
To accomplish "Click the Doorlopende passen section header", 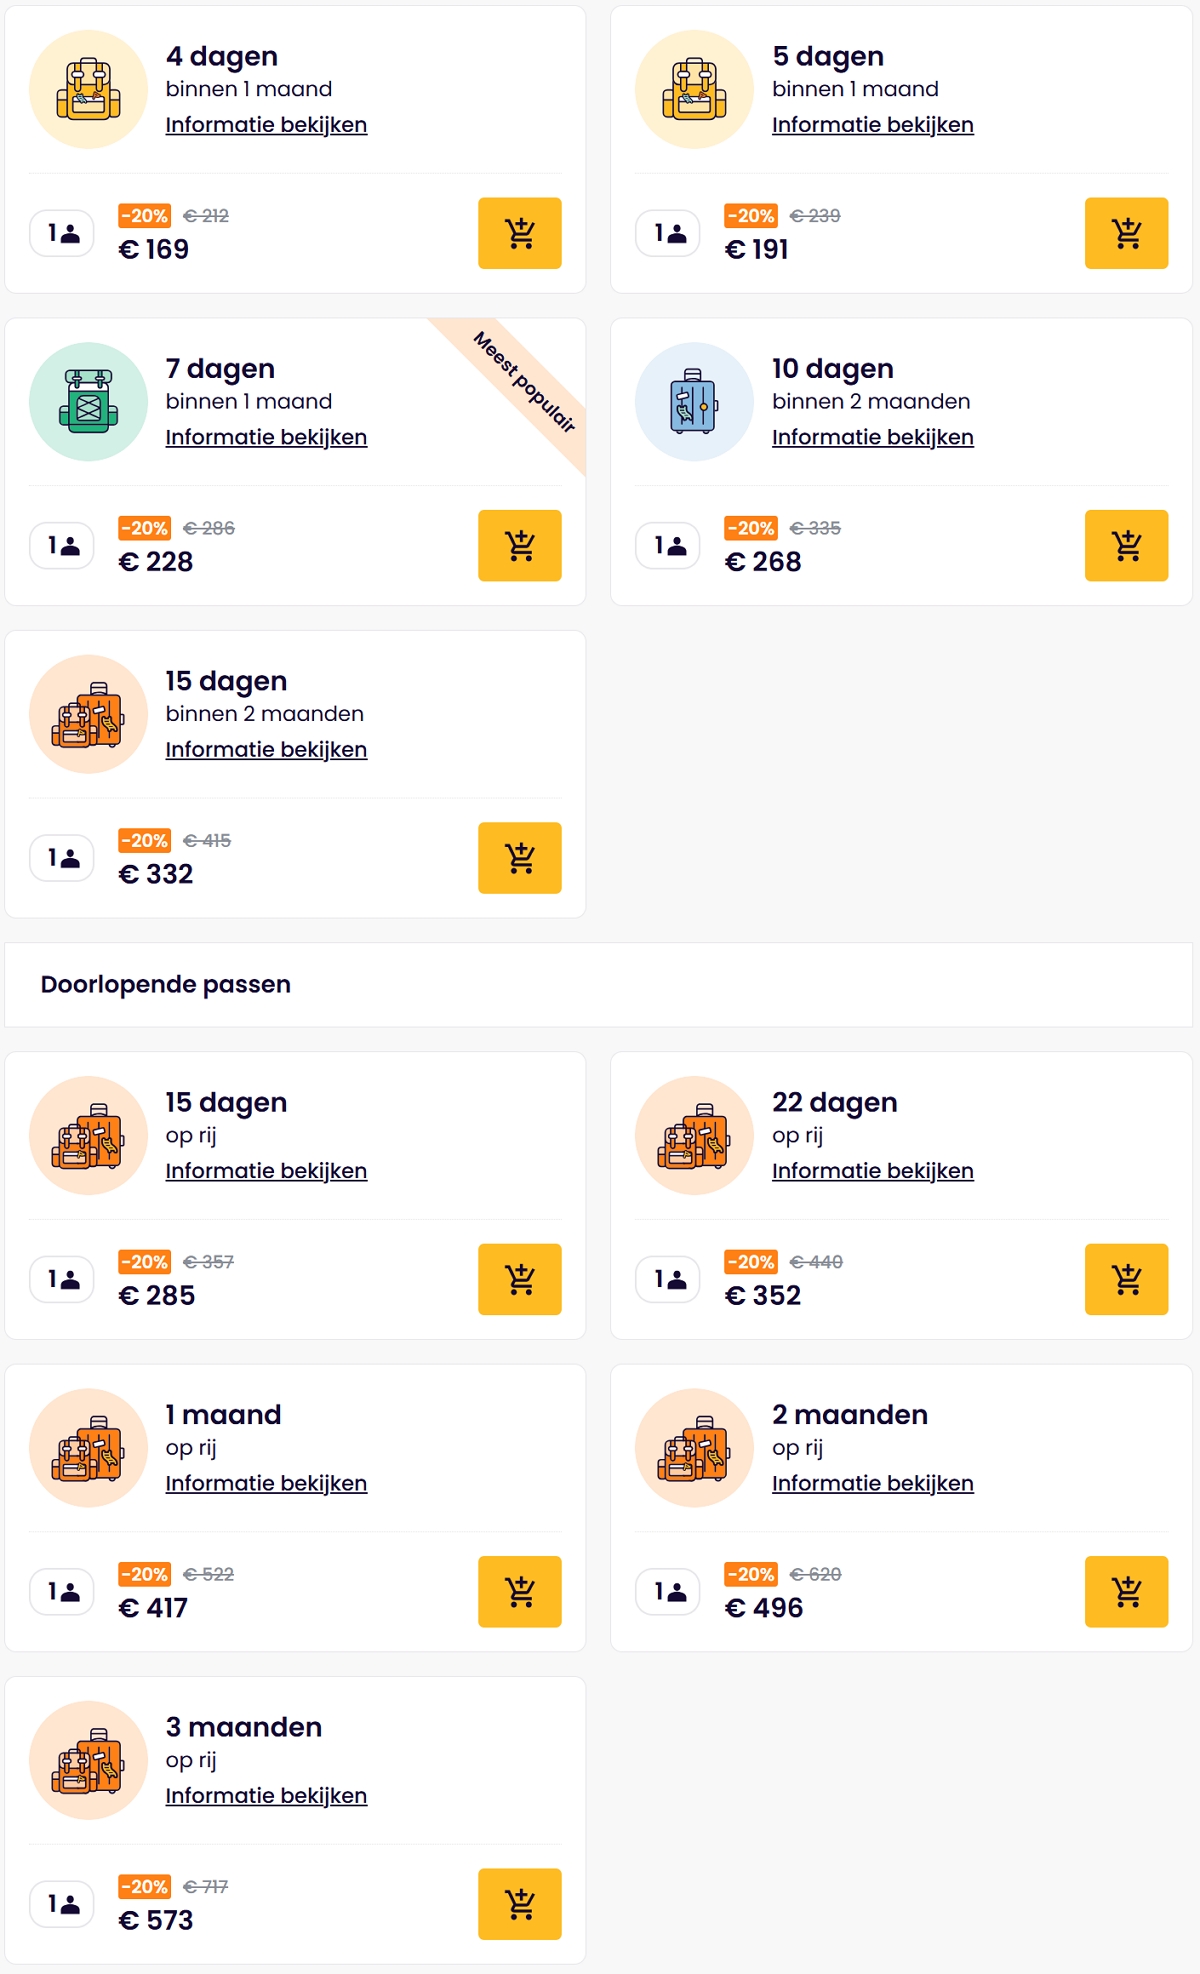I will pyautogui.click(x=166, y=984).
